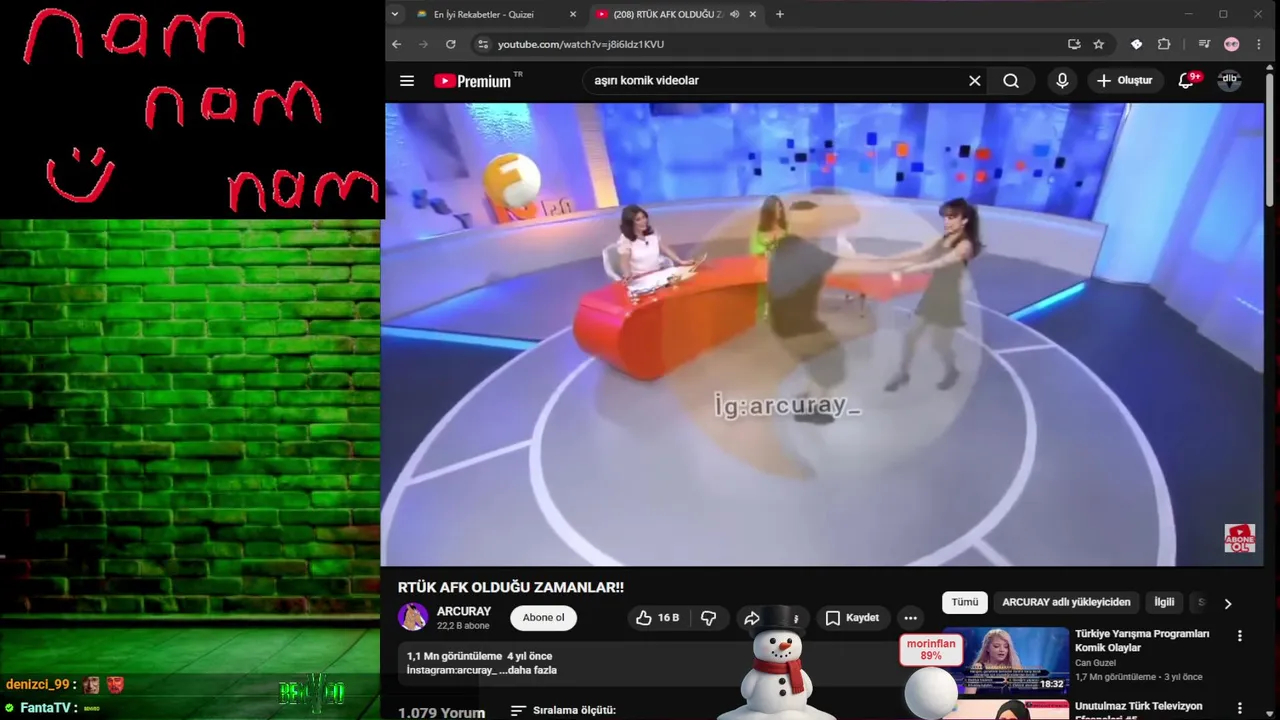Select the Tümü filter chip
The image size is (1280, 720).
965,602
